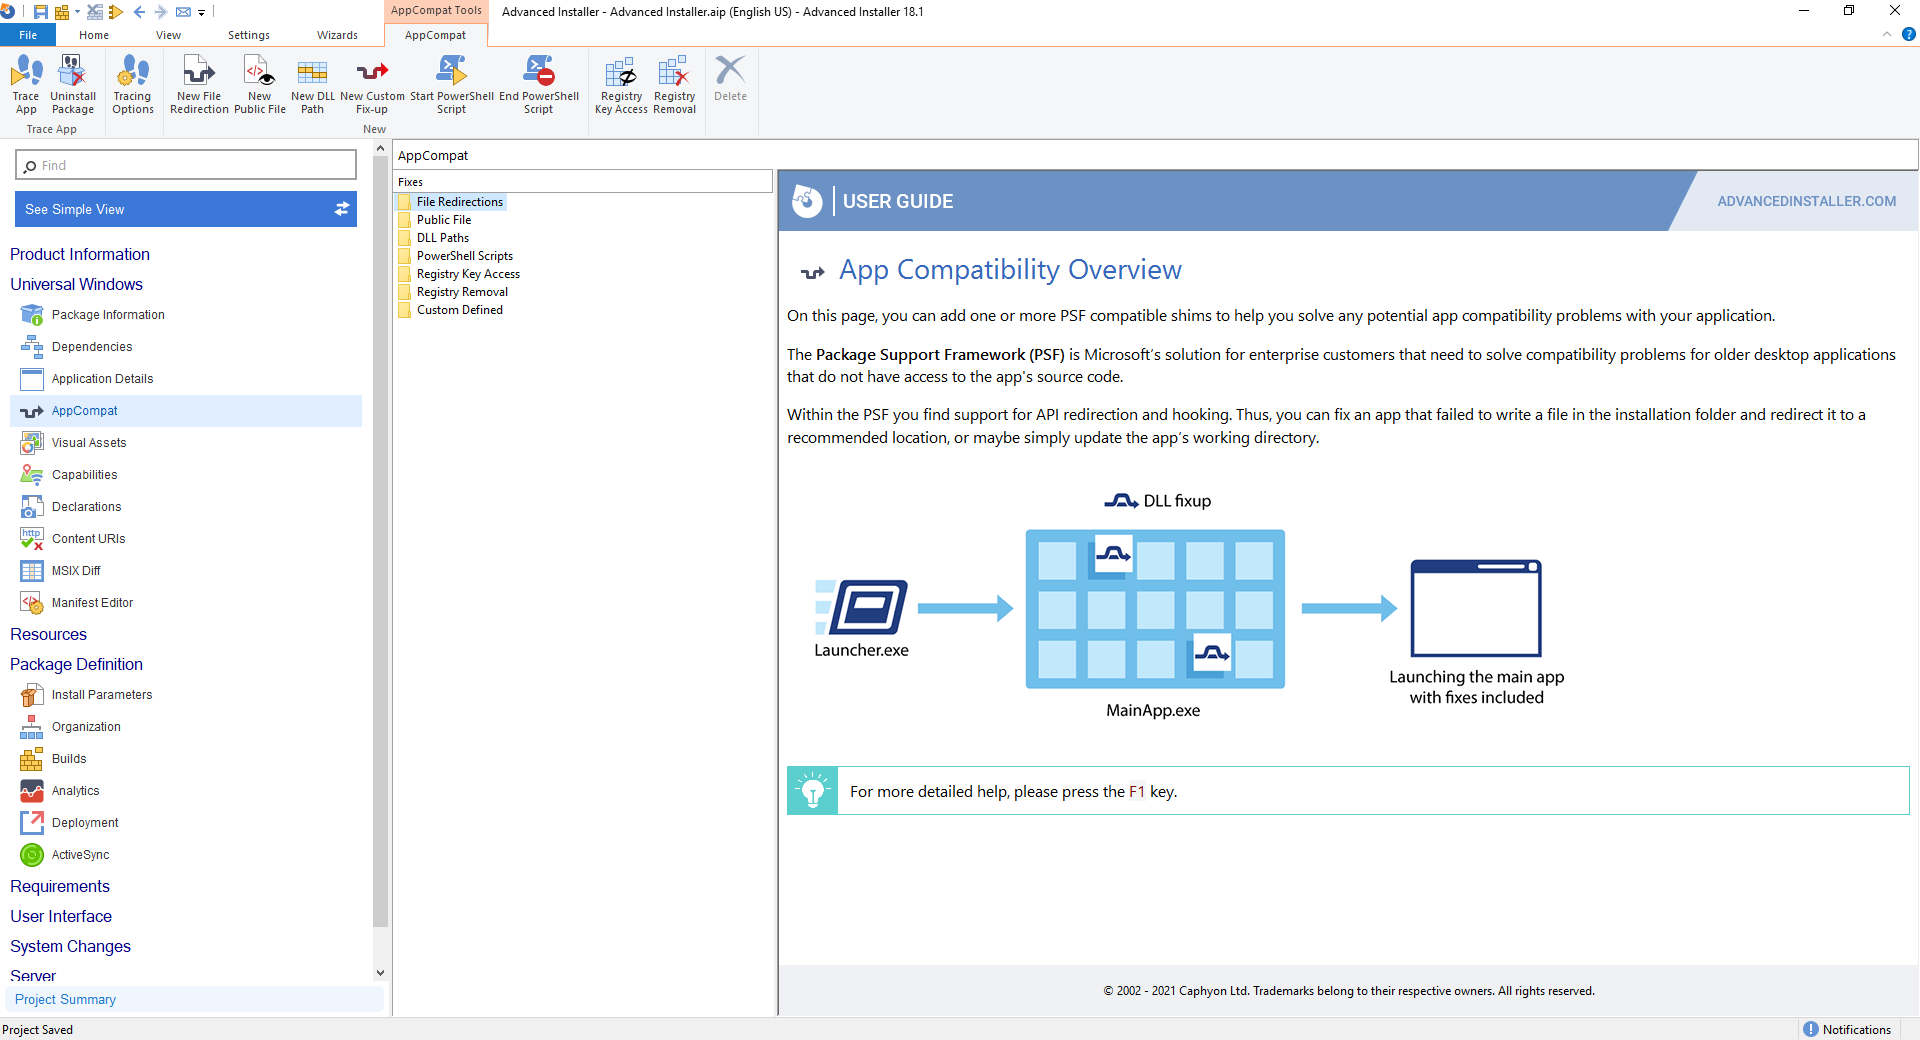This screenshot has height=1040, width=1920.
Task: Add a Registry Key Access fixup
Action: [x=620, y=85]
